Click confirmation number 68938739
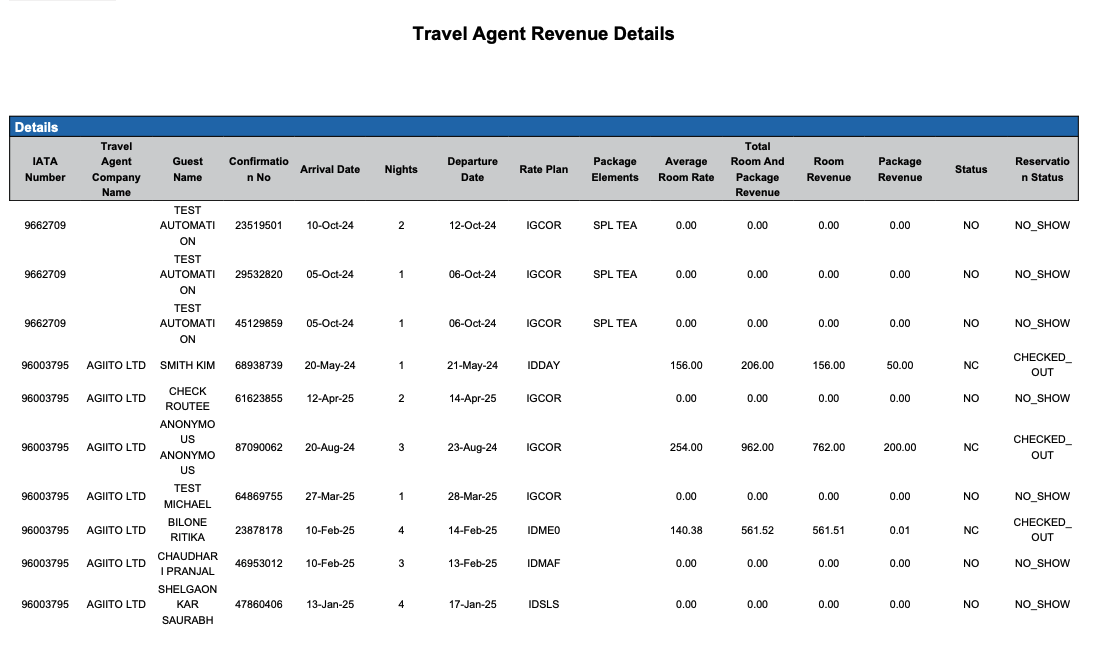 tap(259, 365)
